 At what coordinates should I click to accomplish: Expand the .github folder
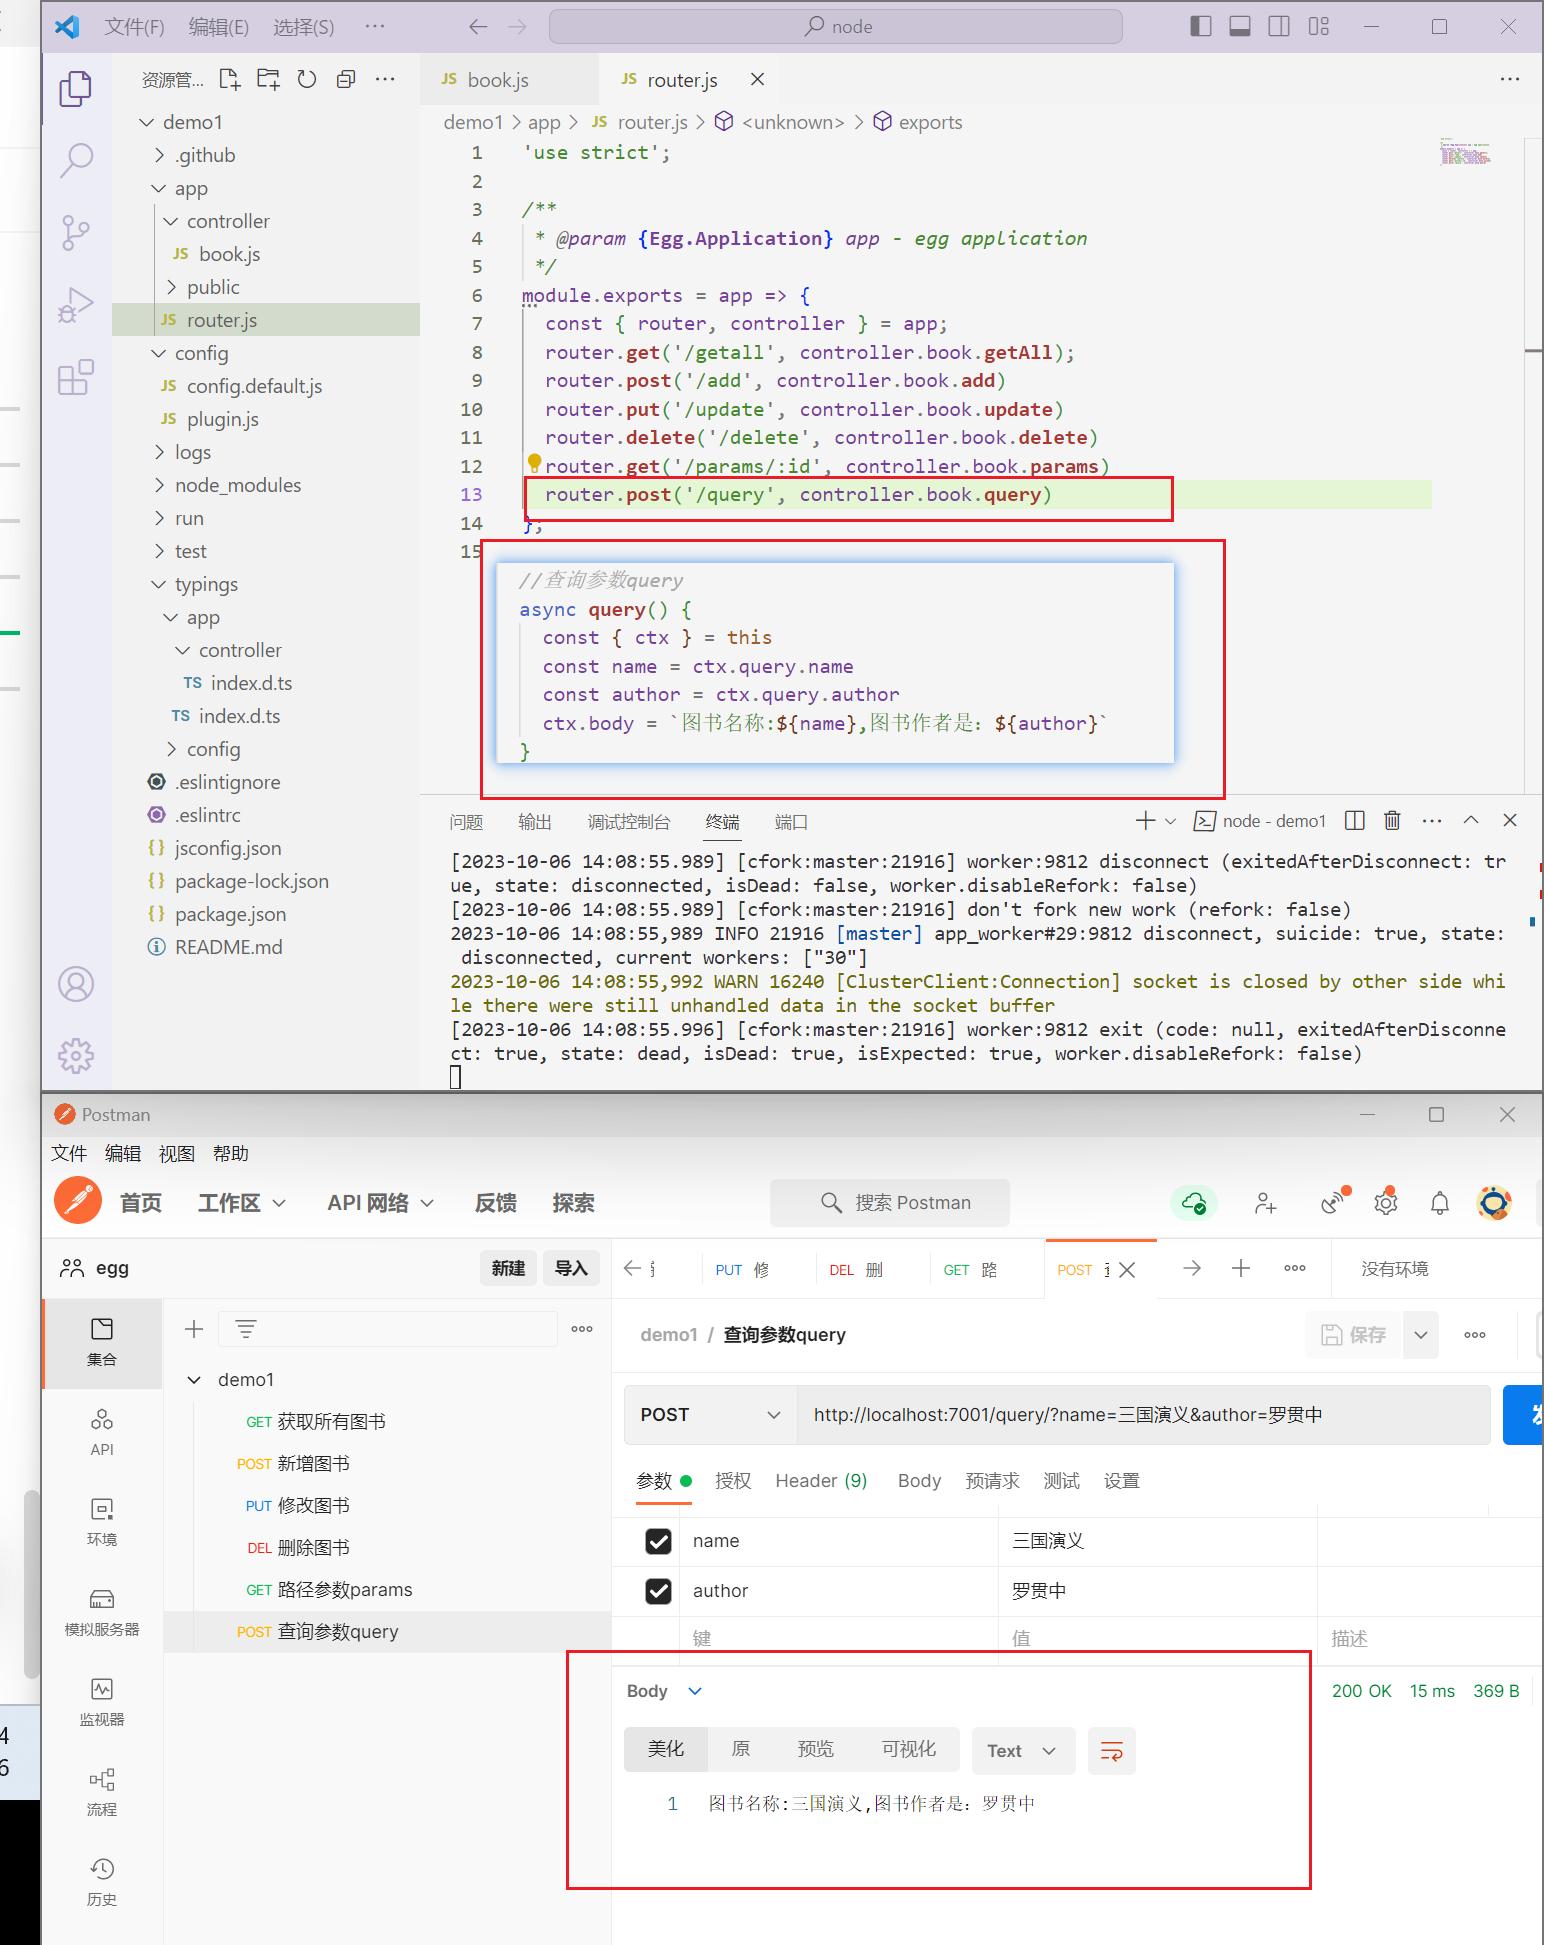[160, 155]
